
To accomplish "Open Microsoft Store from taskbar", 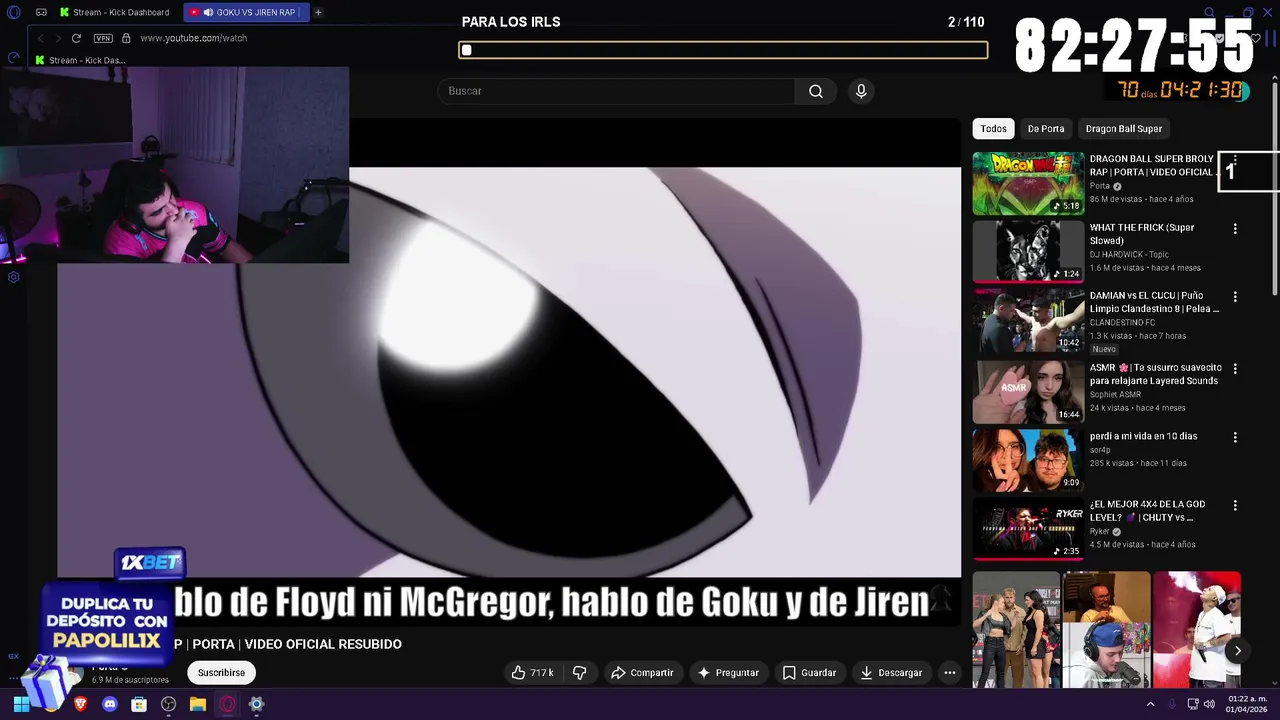I will (139, 704).
